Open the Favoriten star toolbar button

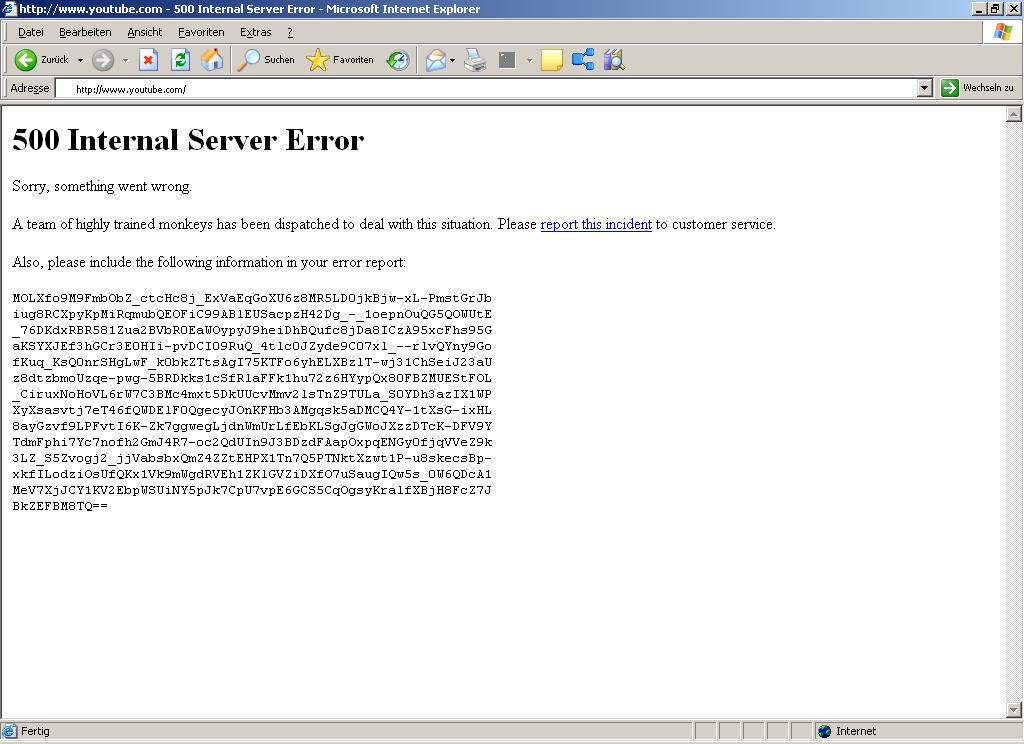coord(340,60)
